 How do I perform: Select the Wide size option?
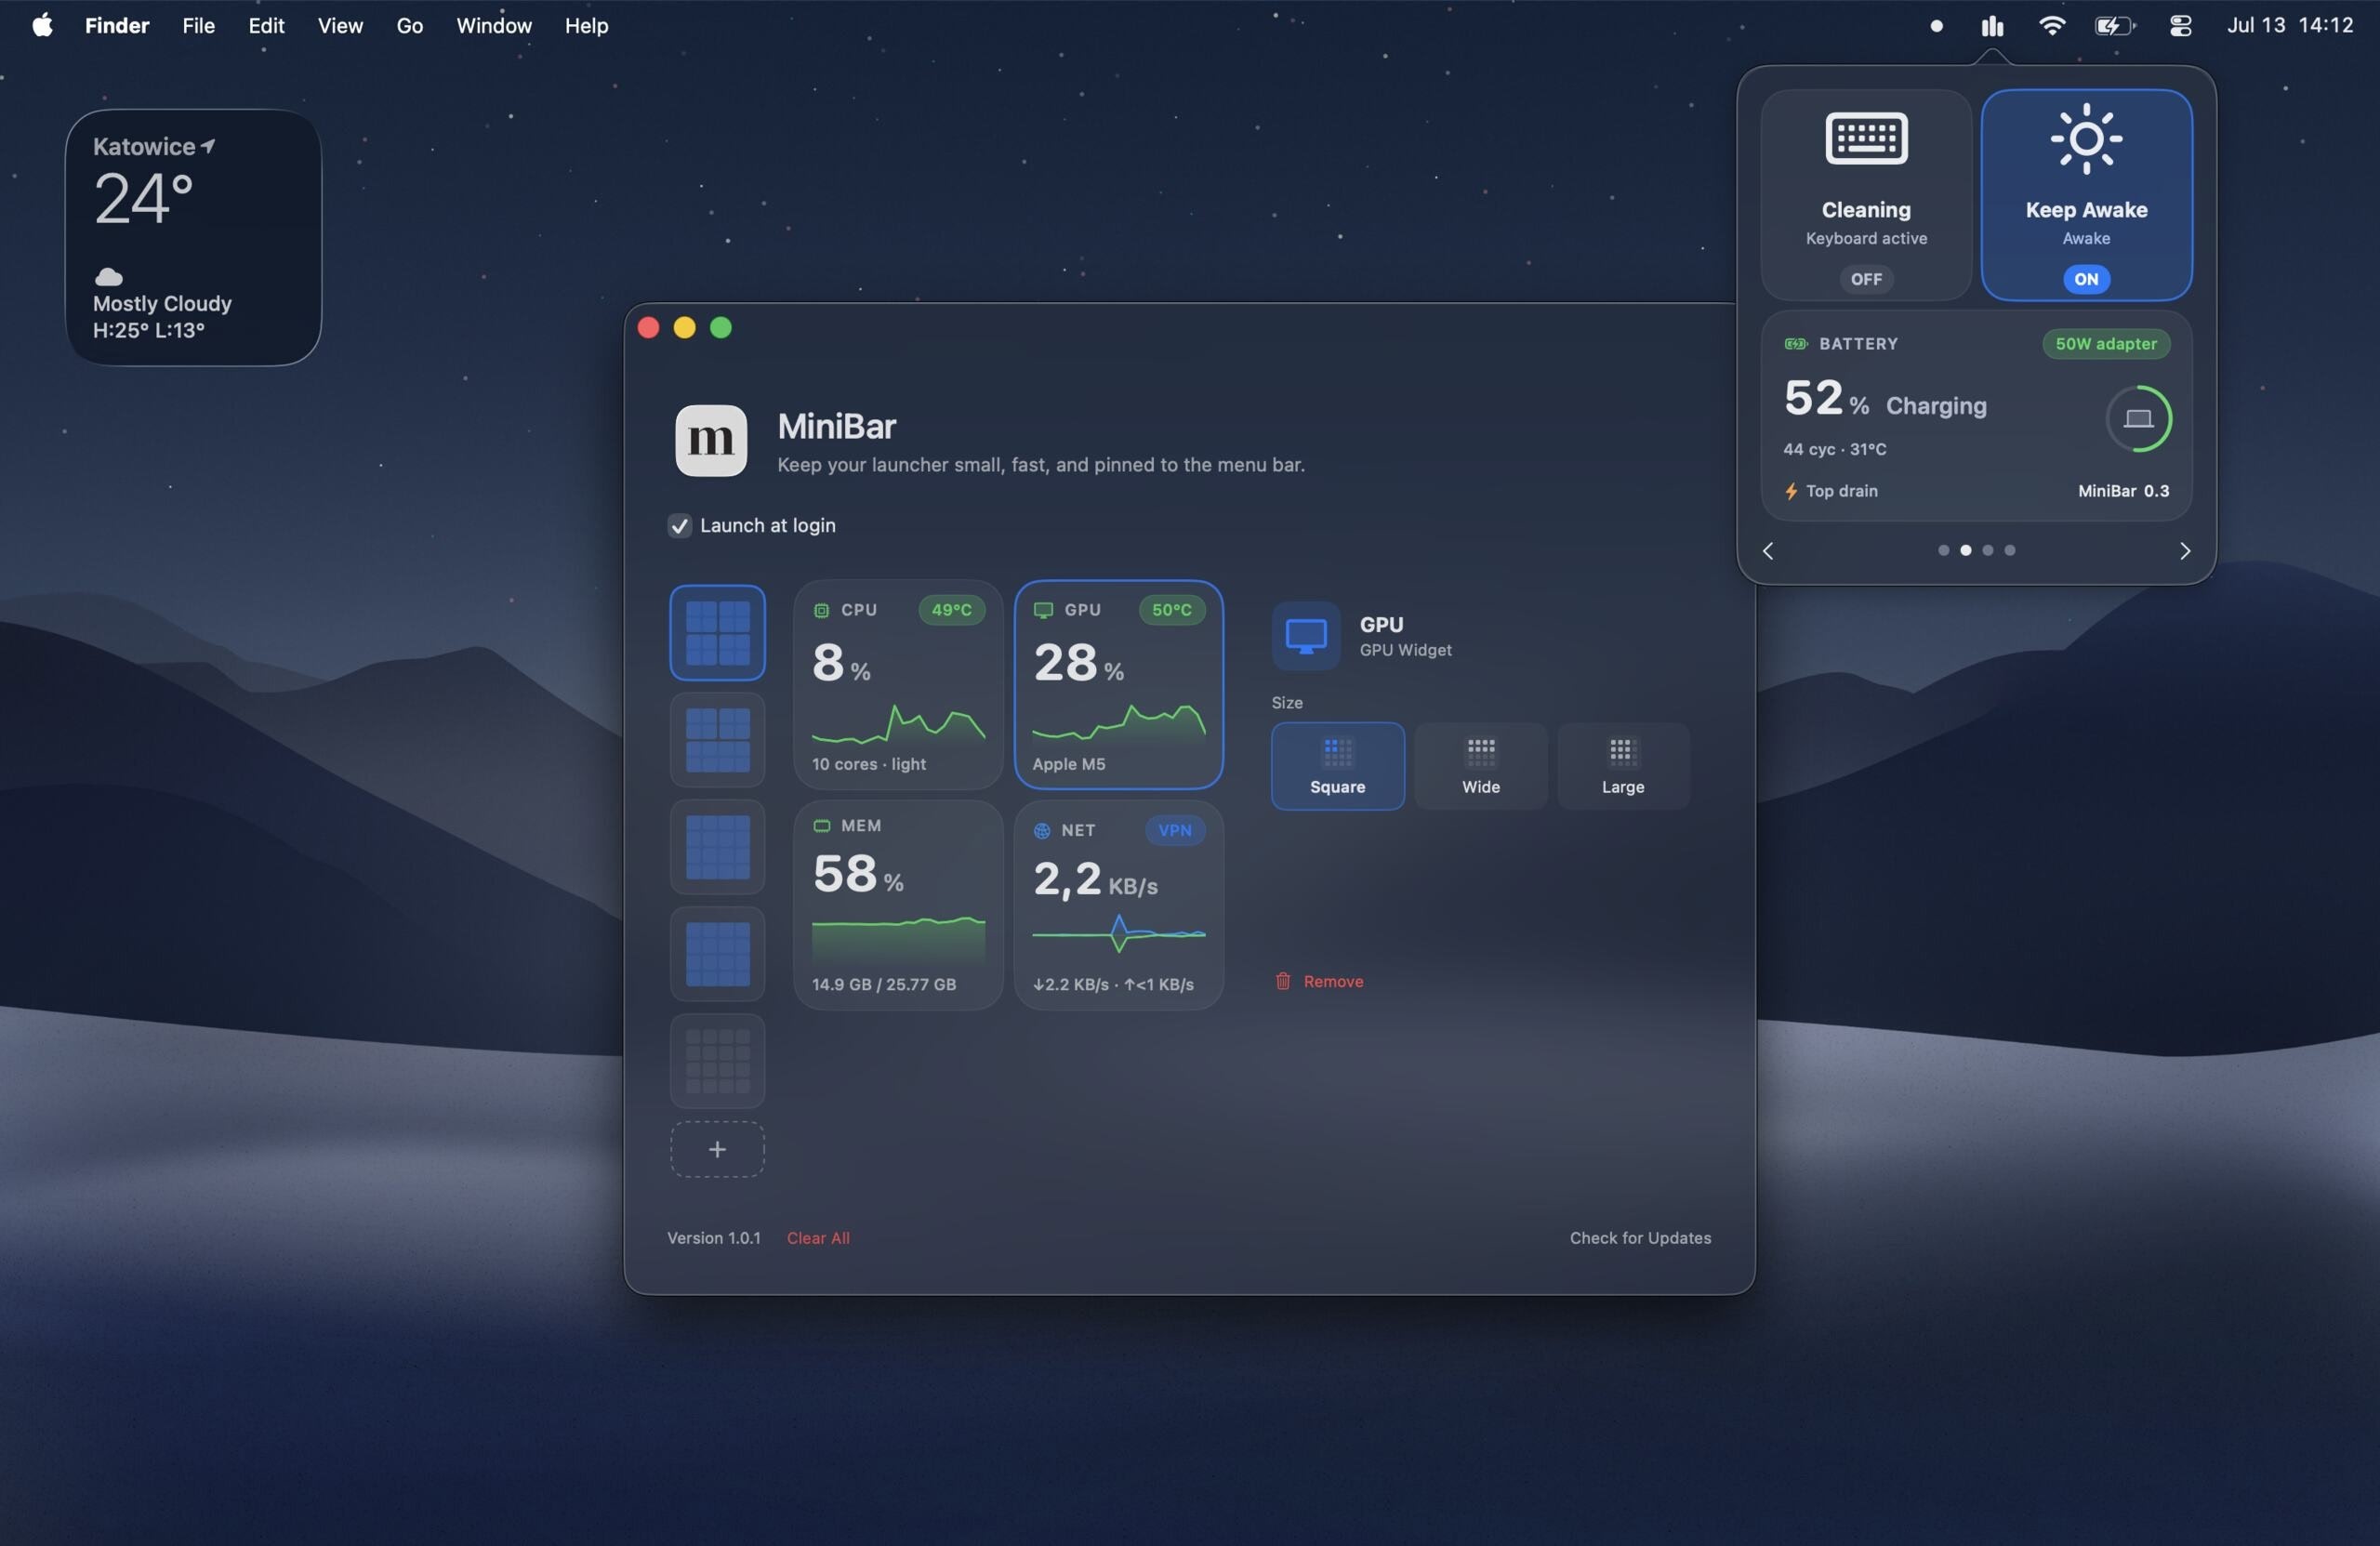[x=1481, y=766]
